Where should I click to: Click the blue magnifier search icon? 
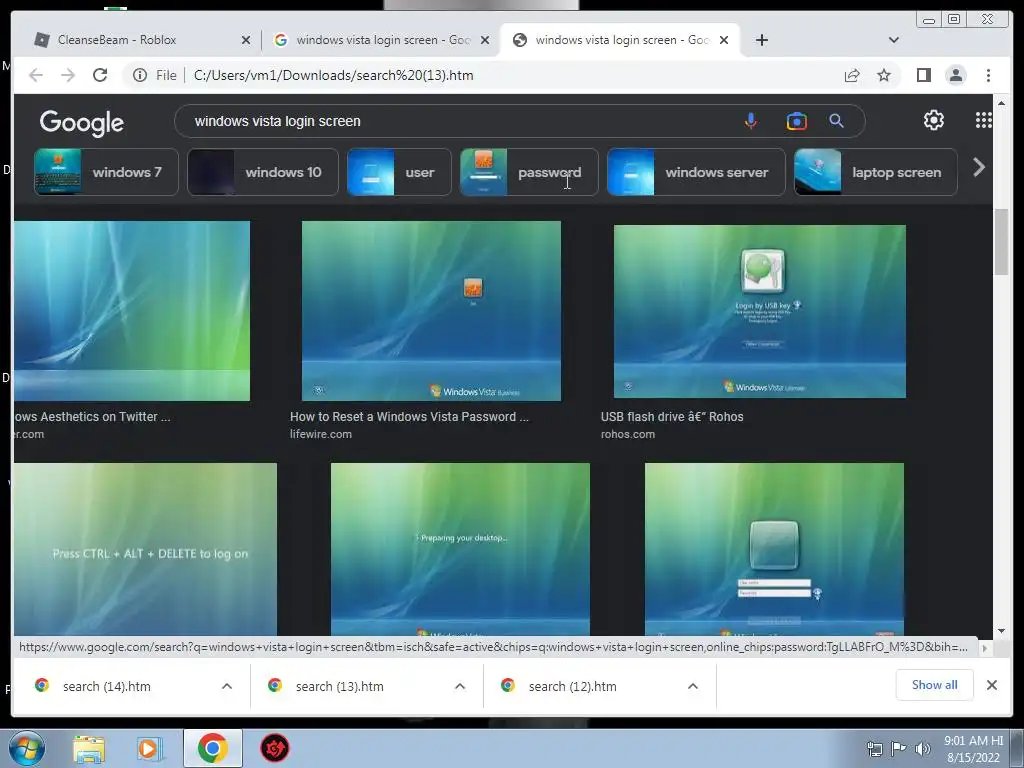[x=837, y=121]
